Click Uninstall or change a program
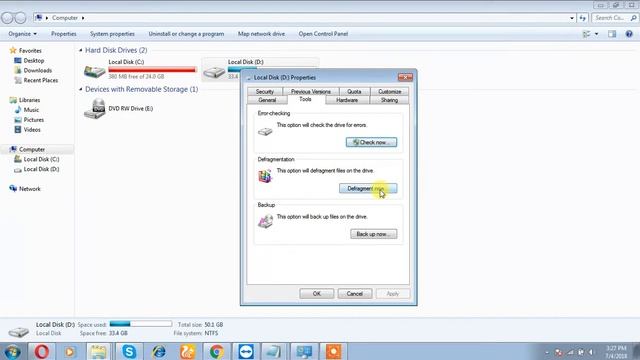Image resolution: width=640 pixels, height=360 pixels. (186, 34)
